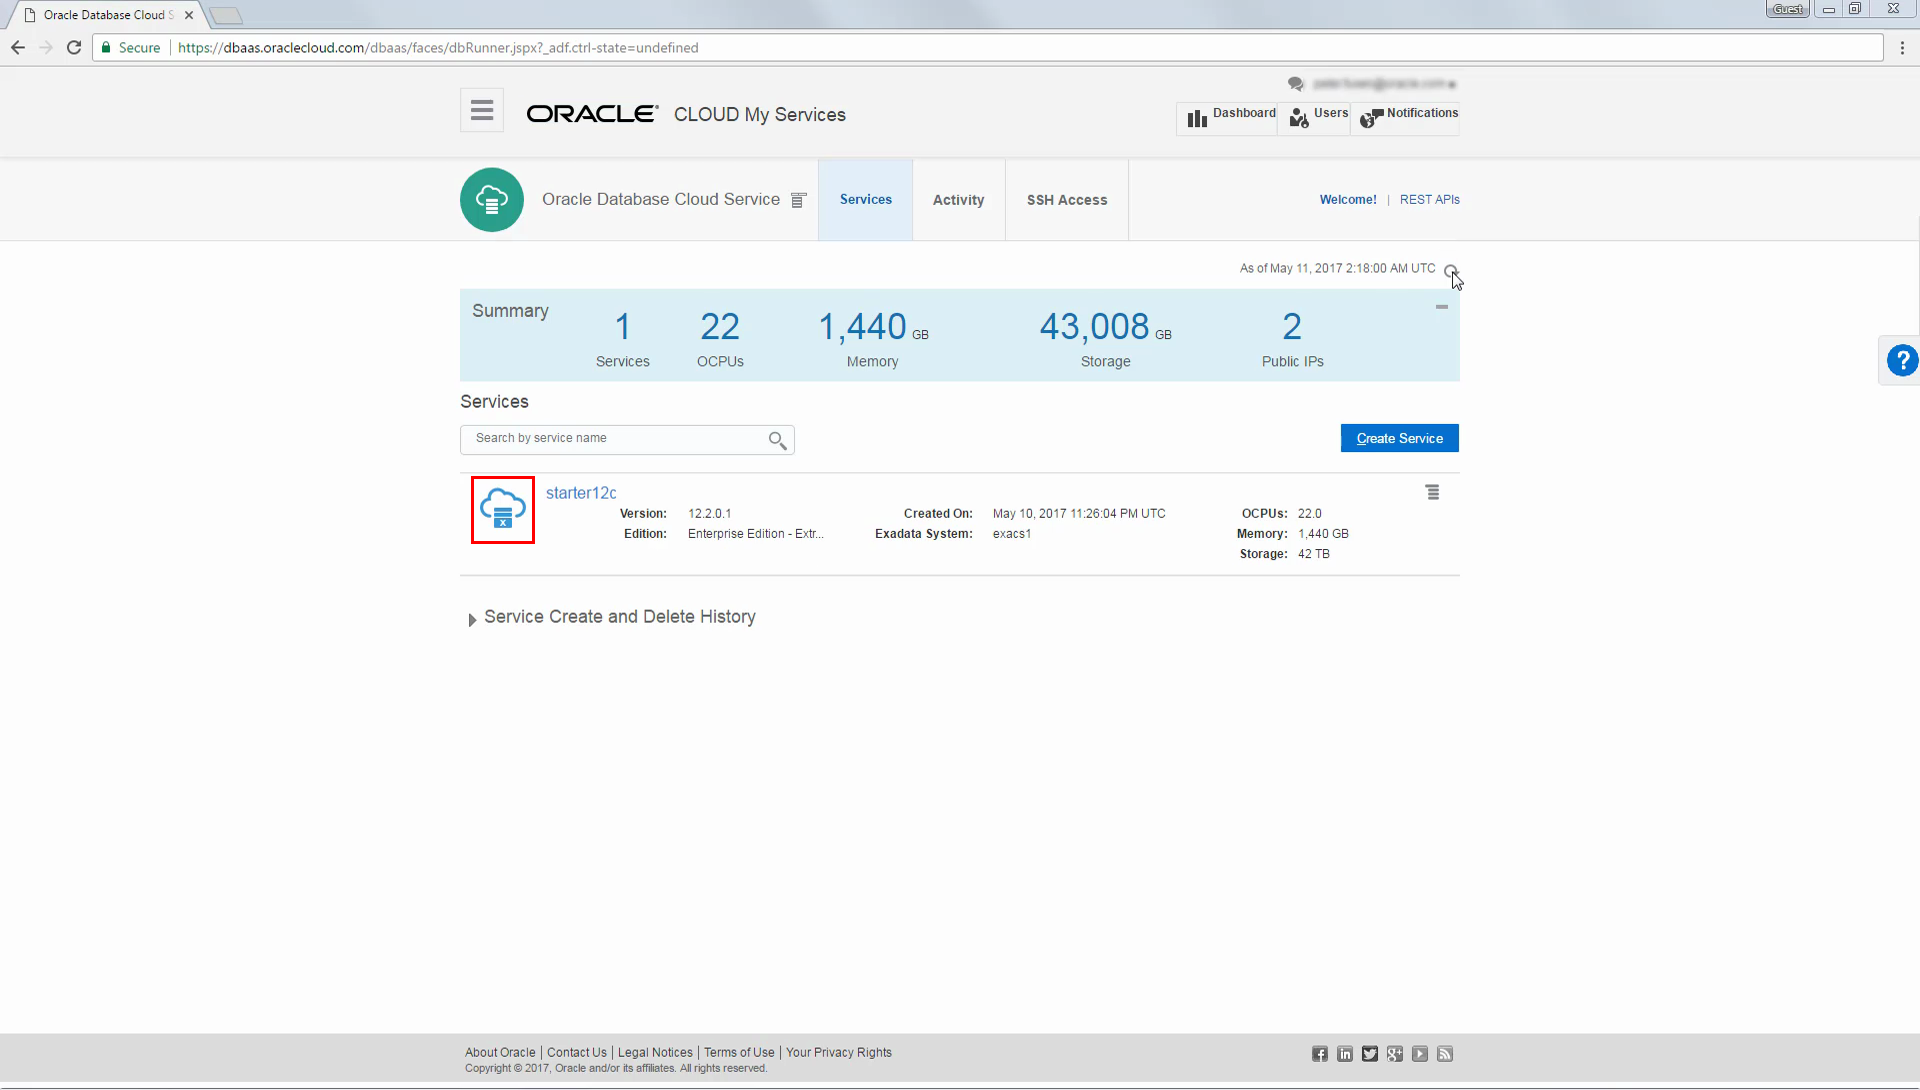
Task: Click the starter12c service cloud icon
Action: (x=503, y=510)
